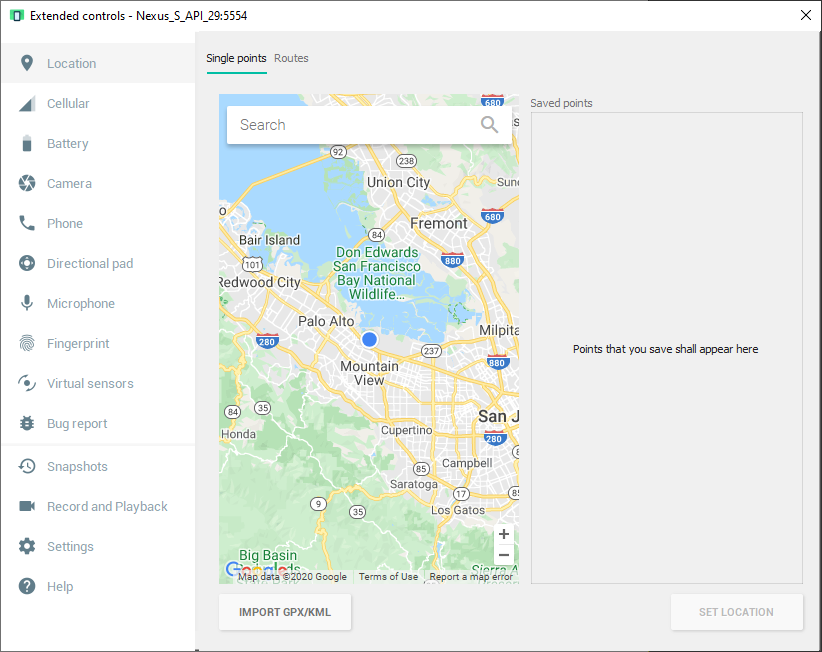
Task: Switch to the Routes tab
Action: coord(291,58)
